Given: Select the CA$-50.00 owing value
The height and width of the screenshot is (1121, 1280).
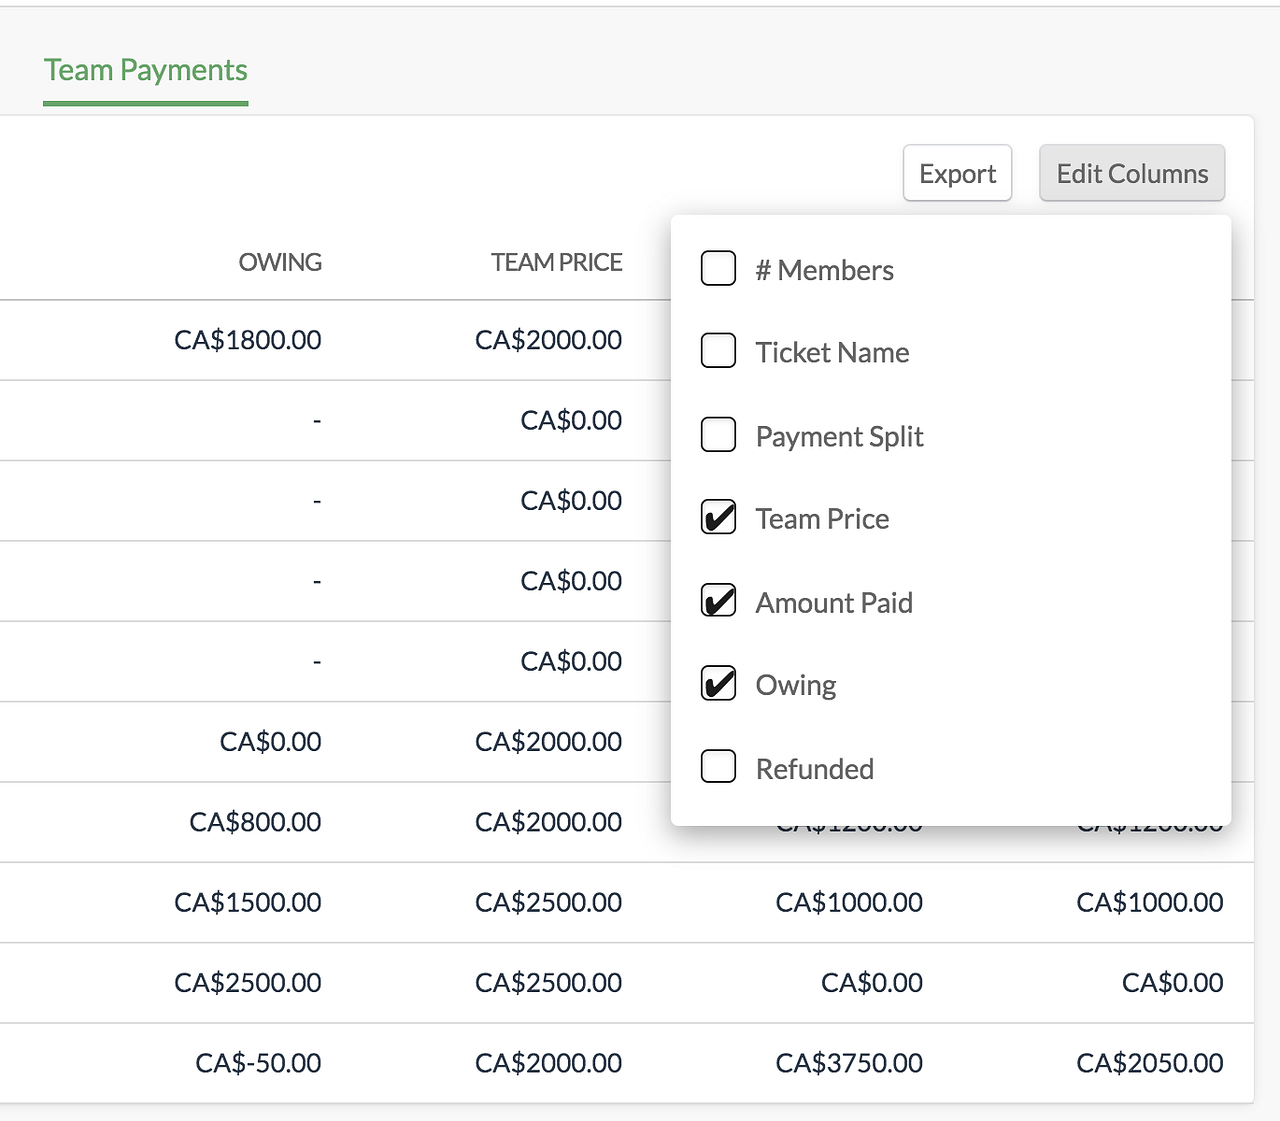Looking at the screenshot, I should click(258, 1063).
